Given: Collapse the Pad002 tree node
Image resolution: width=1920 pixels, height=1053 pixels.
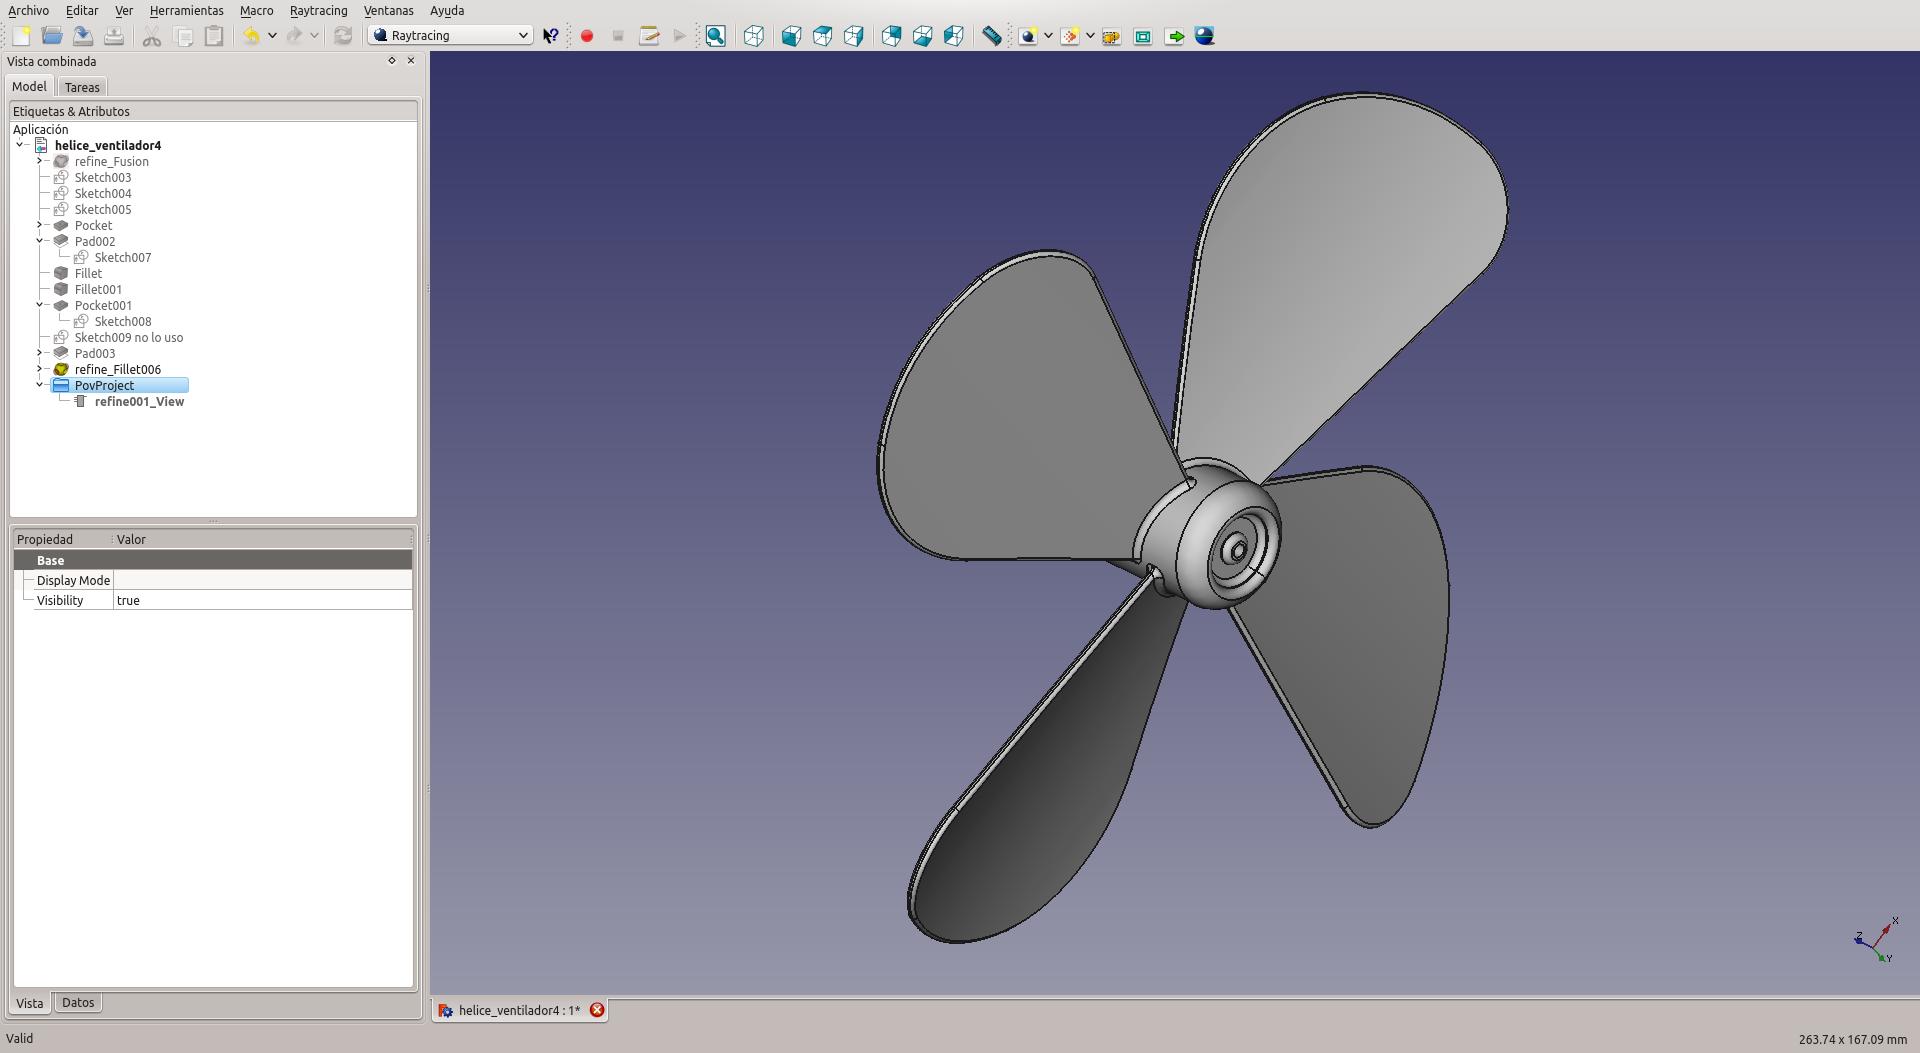Looking at the screenshot, I should point(40,241).
